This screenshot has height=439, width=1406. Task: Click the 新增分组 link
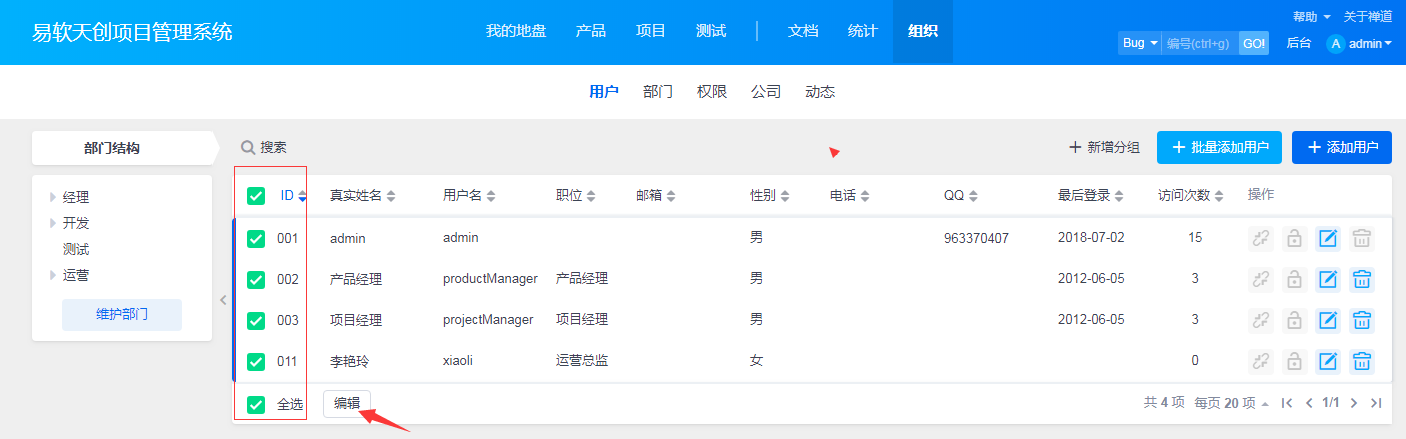tap(1104, 147)
